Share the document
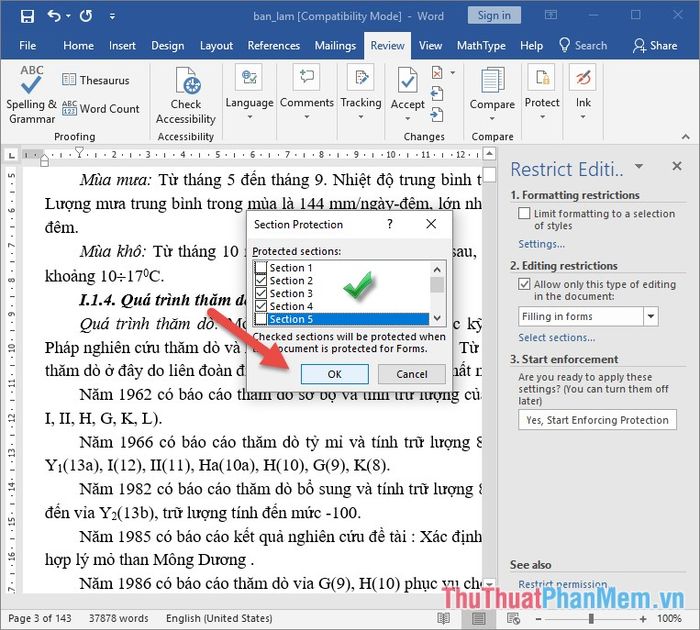The image size is (700, 630). tap(654, 46)
